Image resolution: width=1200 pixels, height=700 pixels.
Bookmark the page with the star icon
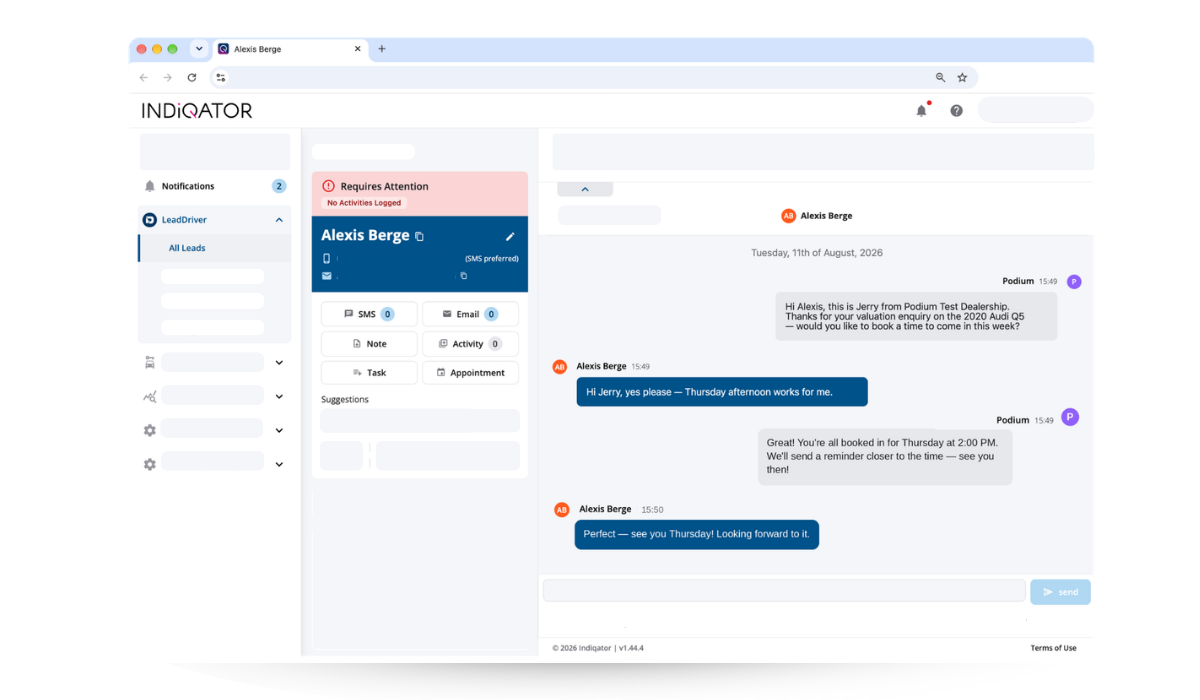(x=962, y=77)
